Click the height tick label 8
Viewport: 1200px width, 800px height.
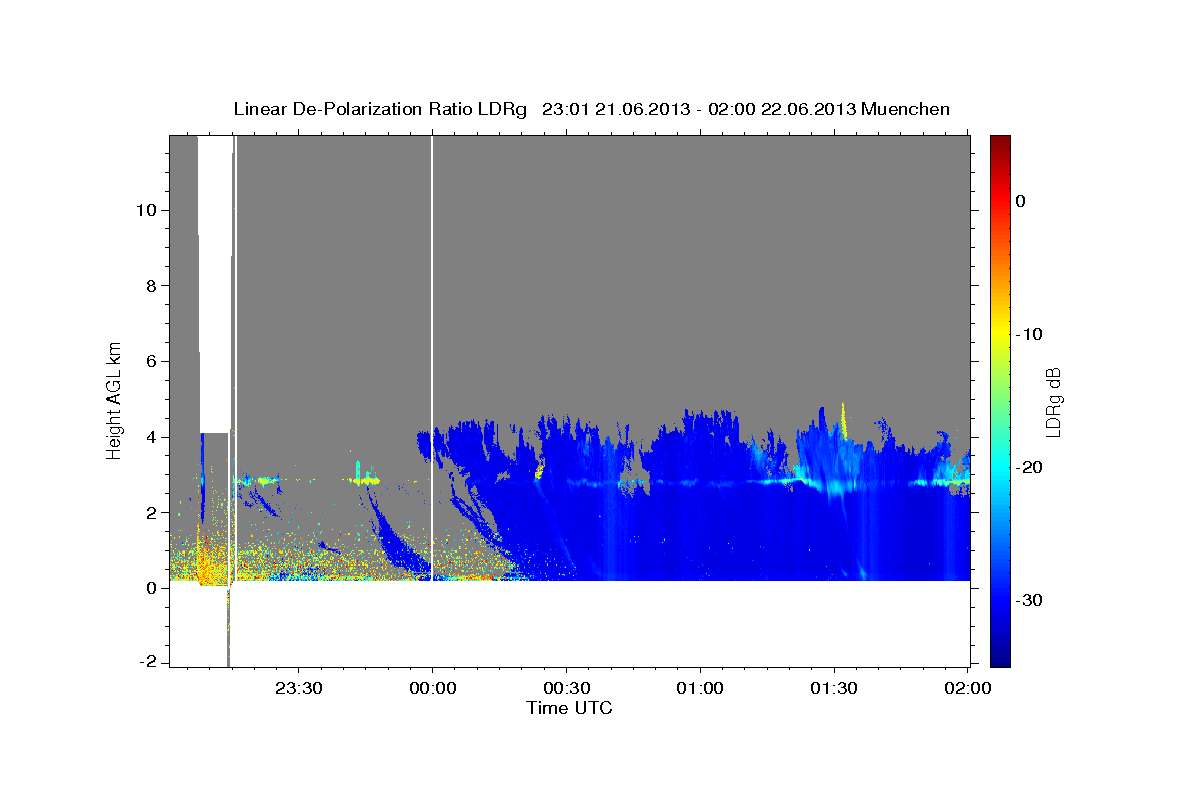coord(153,286)
